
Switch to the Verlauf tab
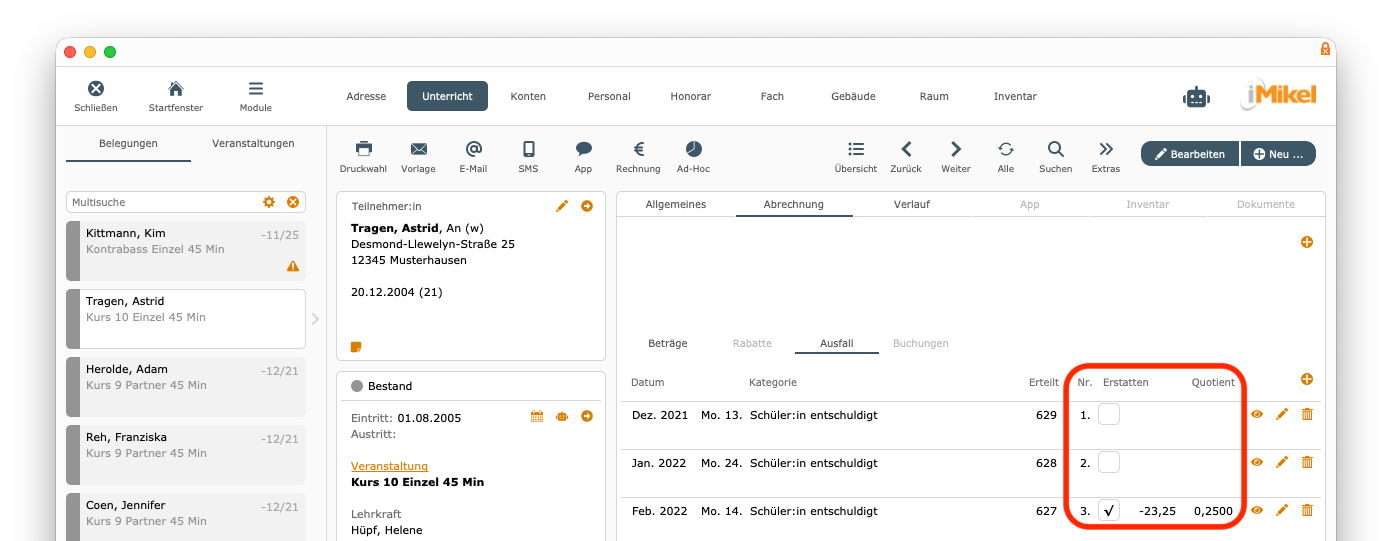point(911,204)
